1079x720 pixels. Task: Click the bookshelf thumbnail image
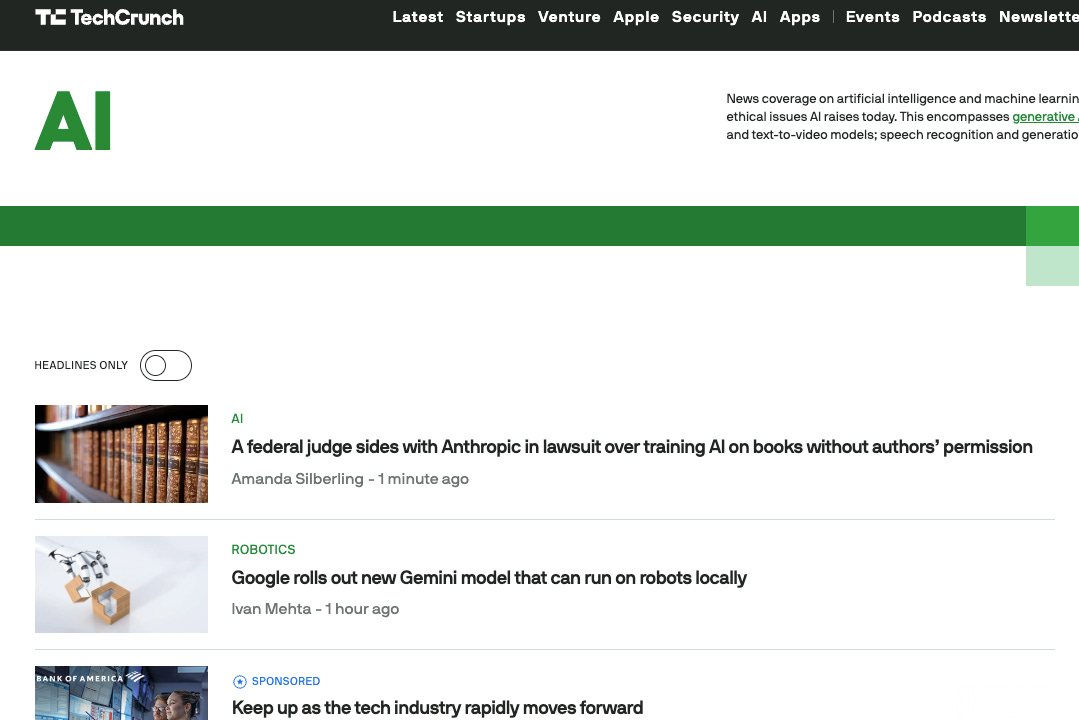point(121,454)
